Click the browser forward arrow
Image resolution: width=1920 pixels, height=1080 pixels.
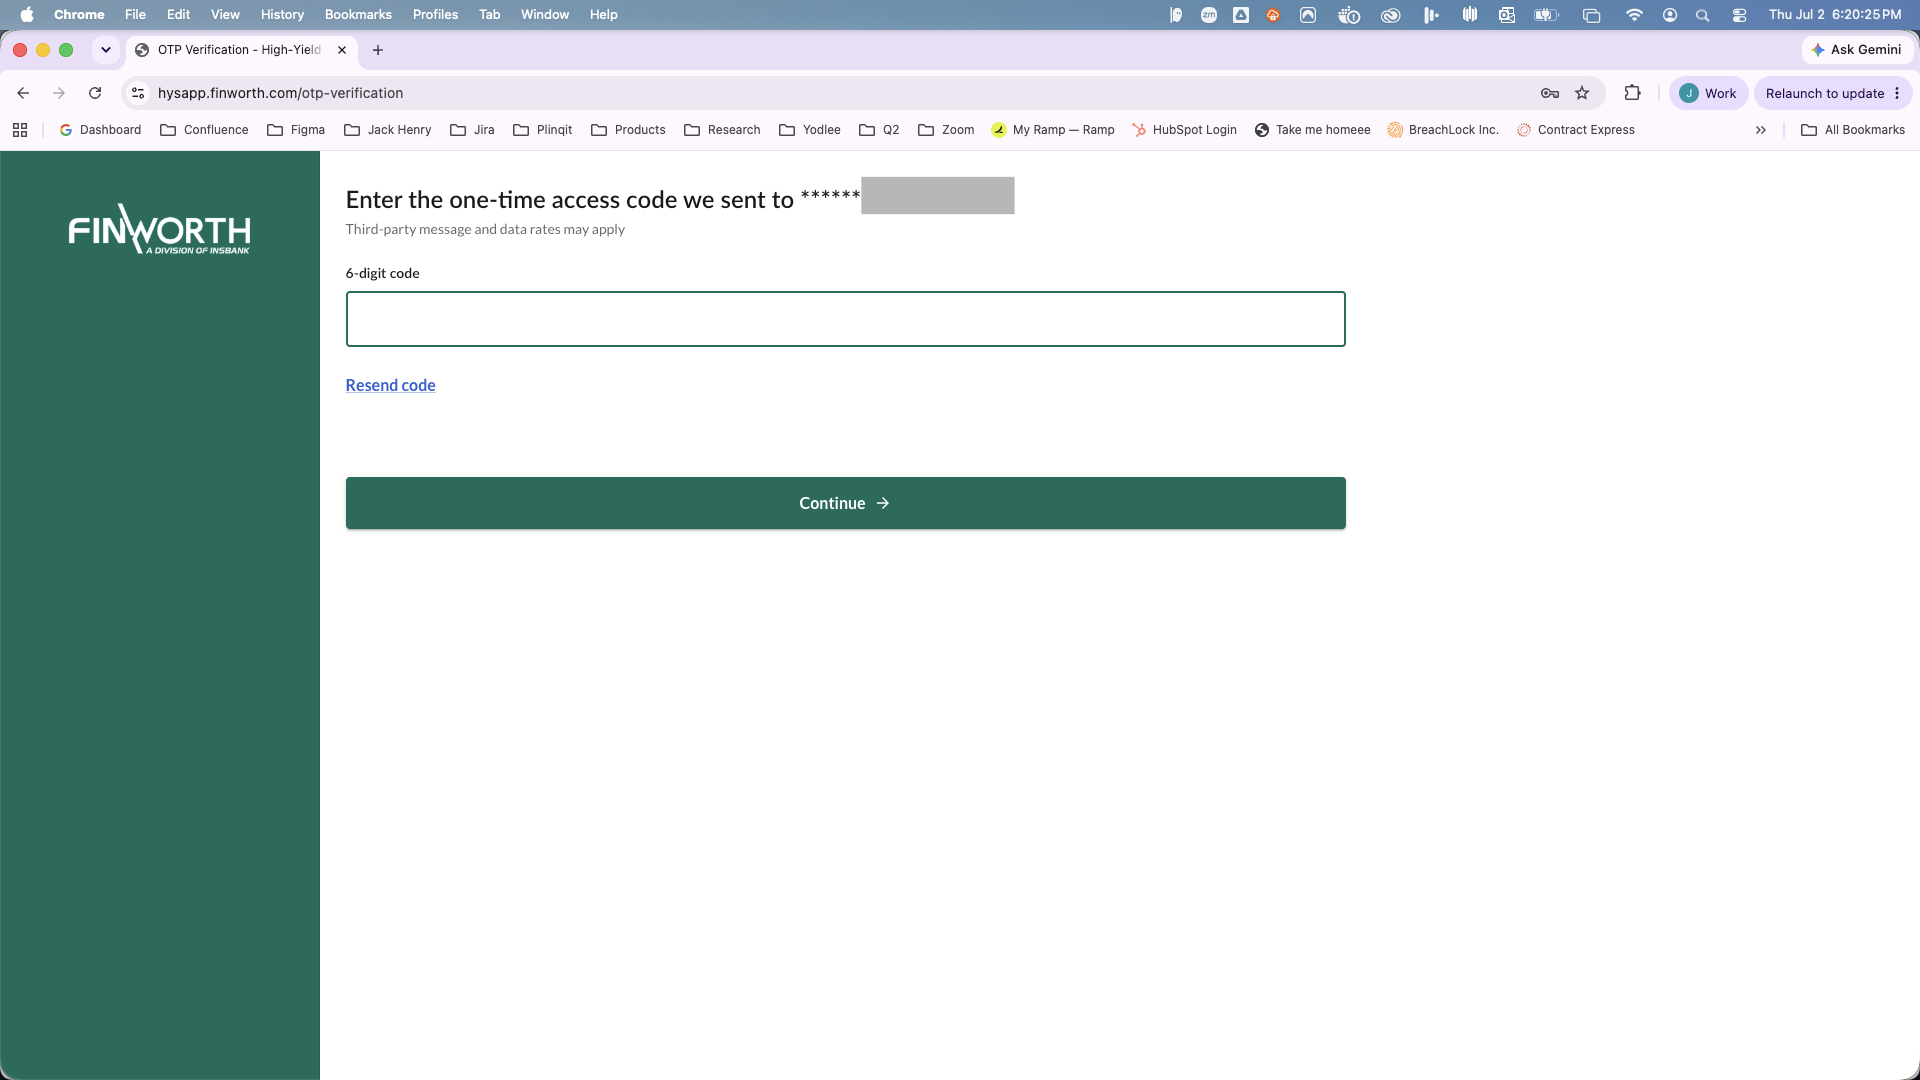[x=59, y=93]
